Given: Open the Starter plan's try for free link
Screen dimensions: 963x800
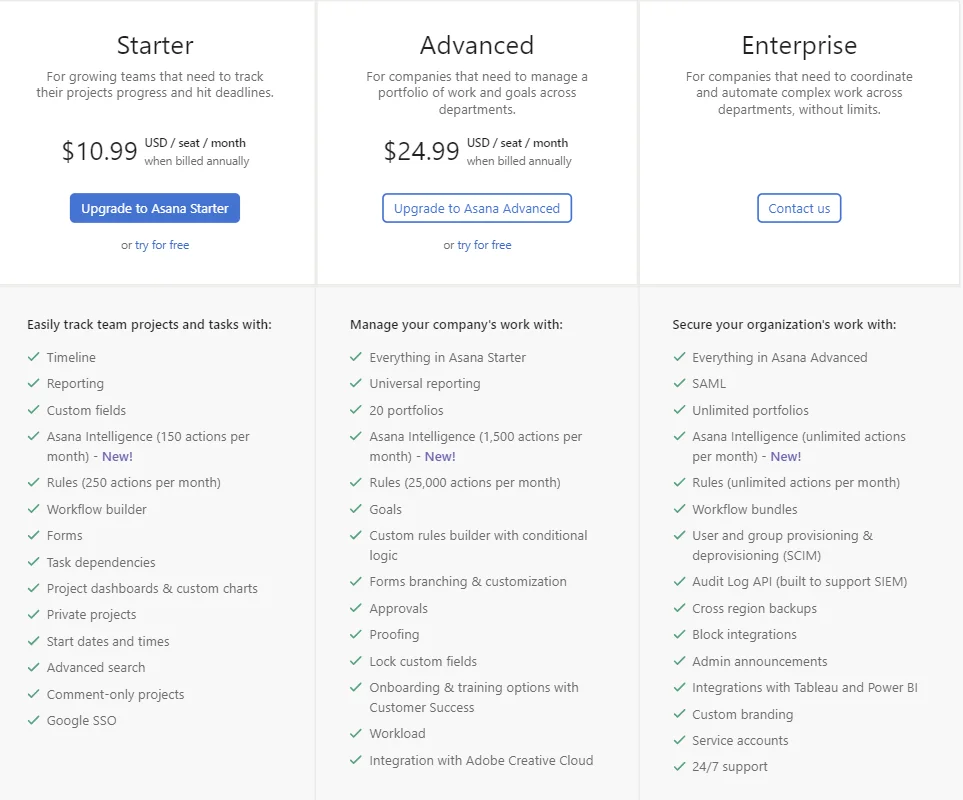Looking at the screenshot, I should 162,245.
